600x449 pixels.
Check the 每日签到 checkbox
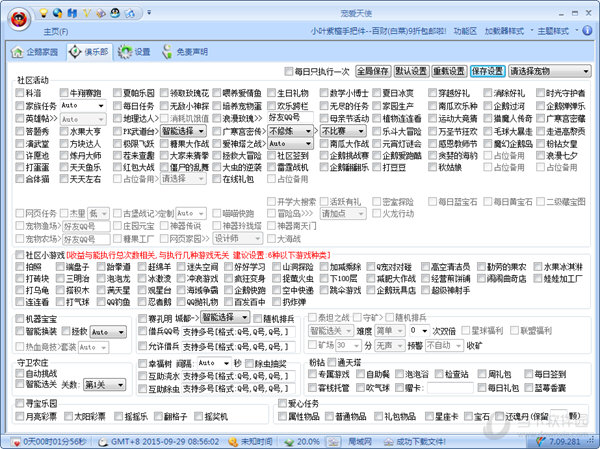(x=528, y=374)
